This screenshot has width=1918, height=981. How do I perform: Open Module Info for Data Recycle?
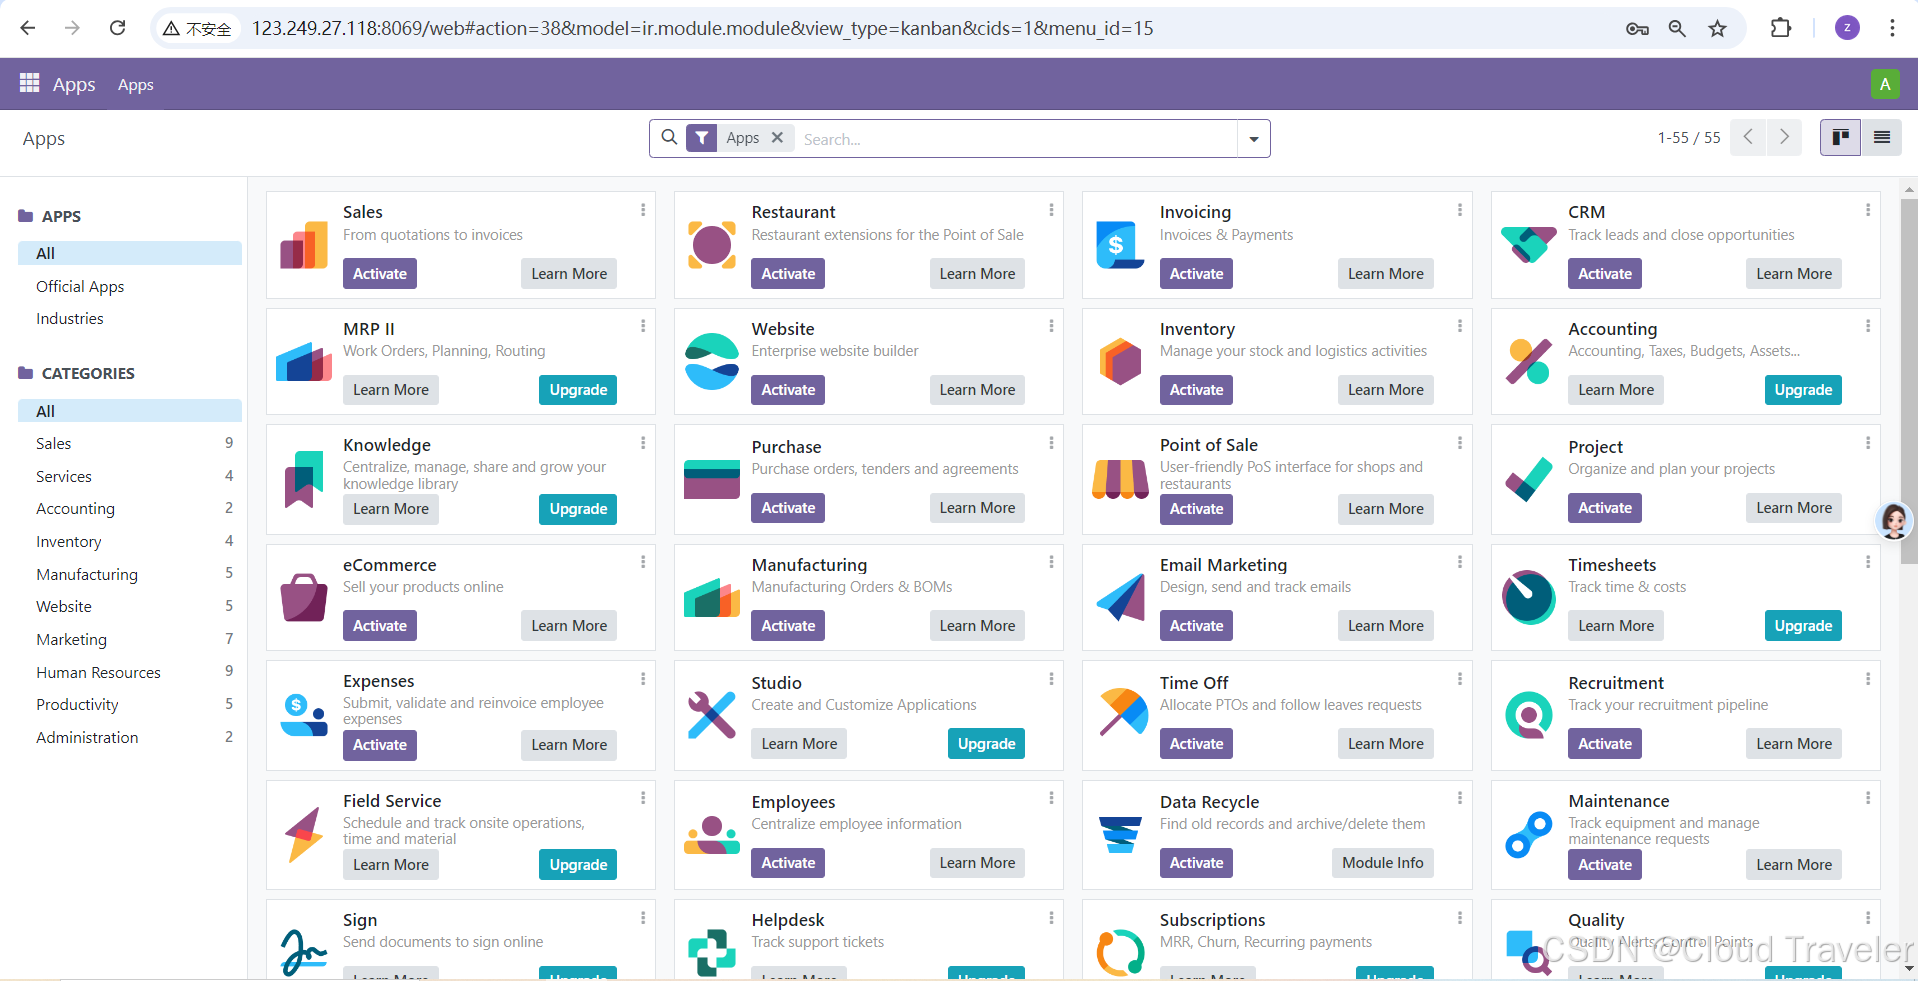coord(1383,863)
